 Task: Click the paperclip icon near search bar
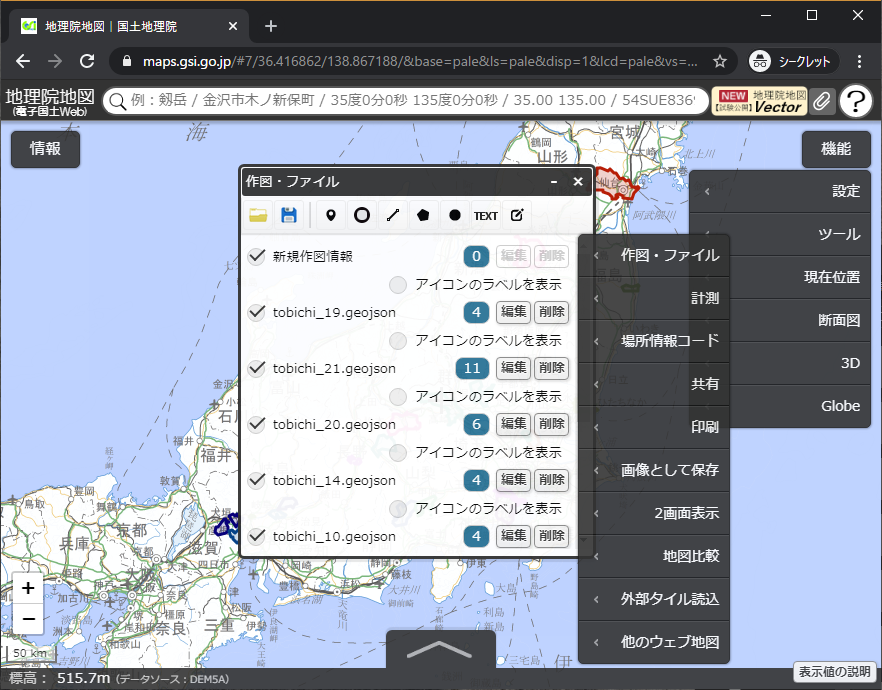pos(822,102)
